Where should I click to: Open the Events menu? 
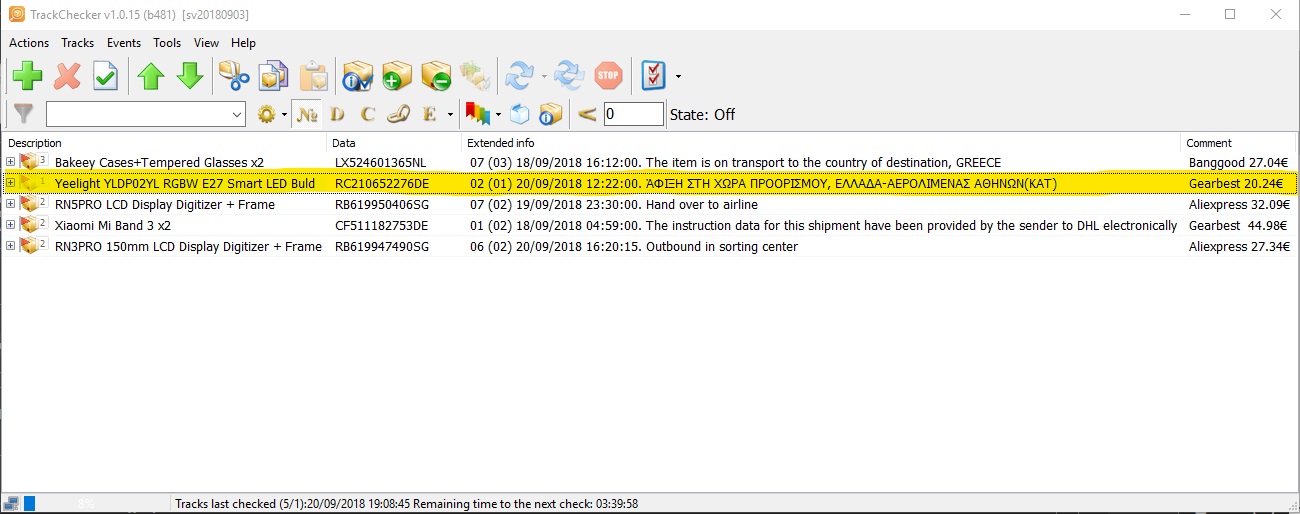(123, 43)
